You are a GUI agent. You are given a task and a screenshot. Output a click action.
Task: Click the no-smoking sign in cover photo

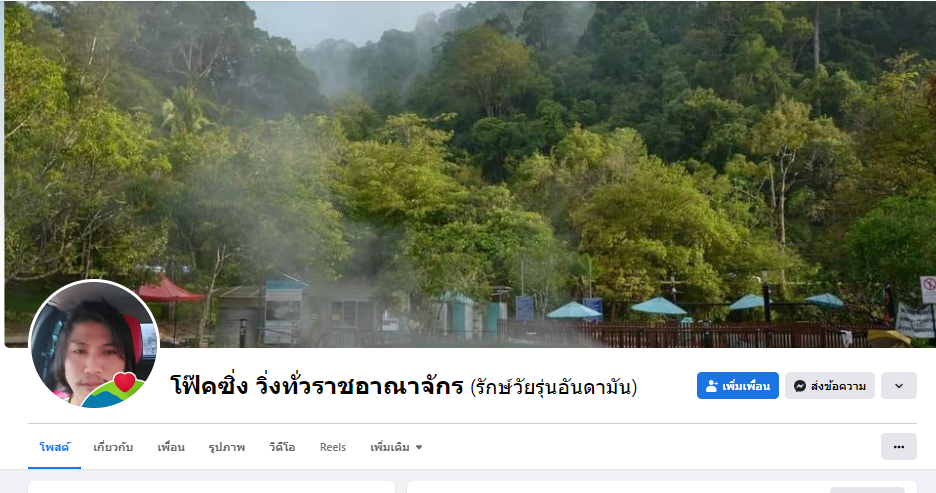coord(928,289)
